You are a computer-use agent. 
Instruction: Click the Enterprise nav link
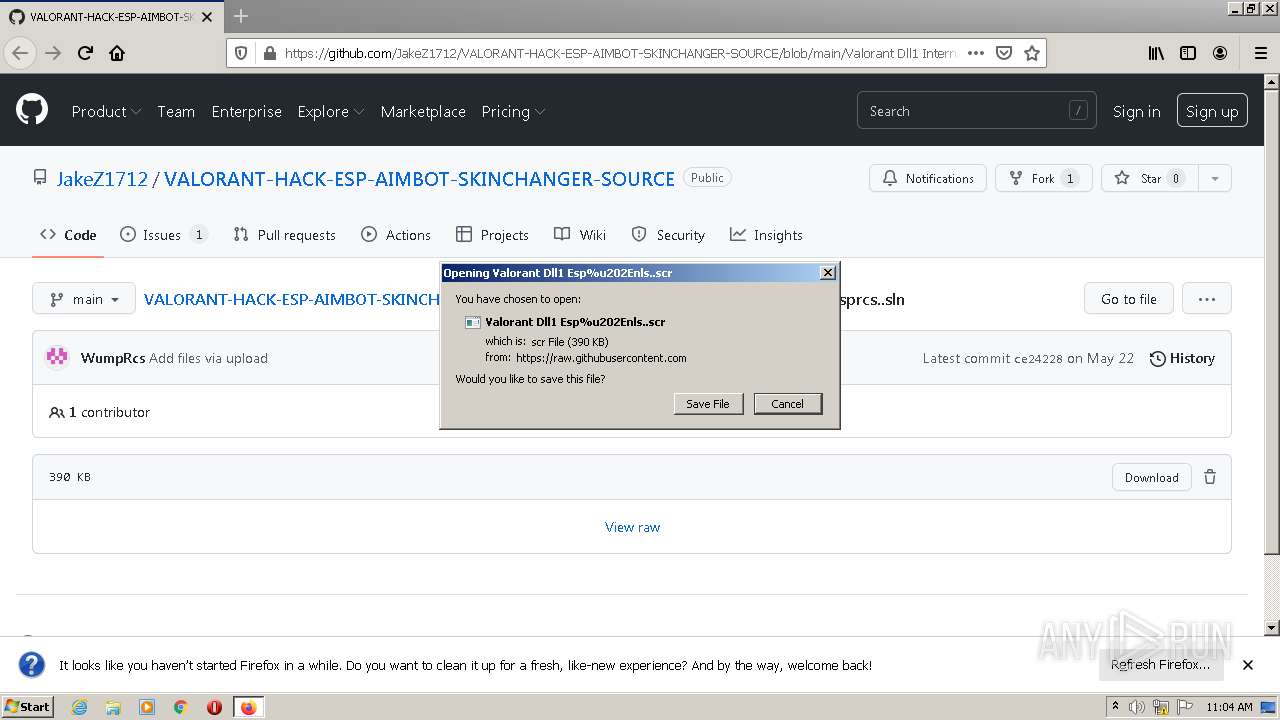point(246,111)
